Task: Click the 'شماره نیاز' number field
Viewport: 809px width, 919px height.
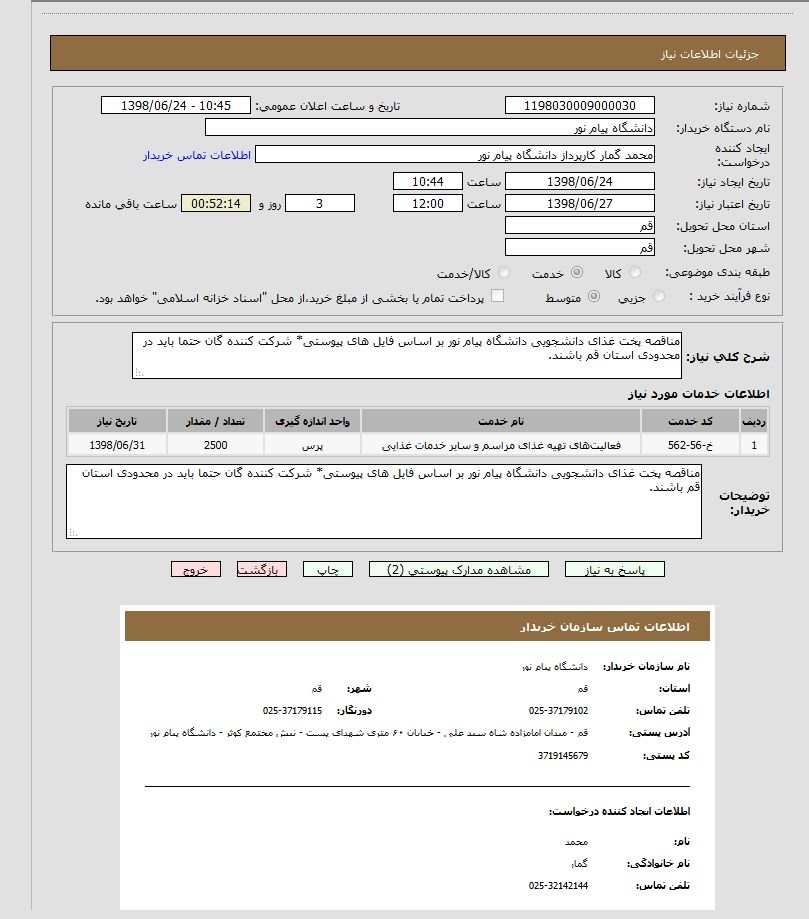Action: 580,106
